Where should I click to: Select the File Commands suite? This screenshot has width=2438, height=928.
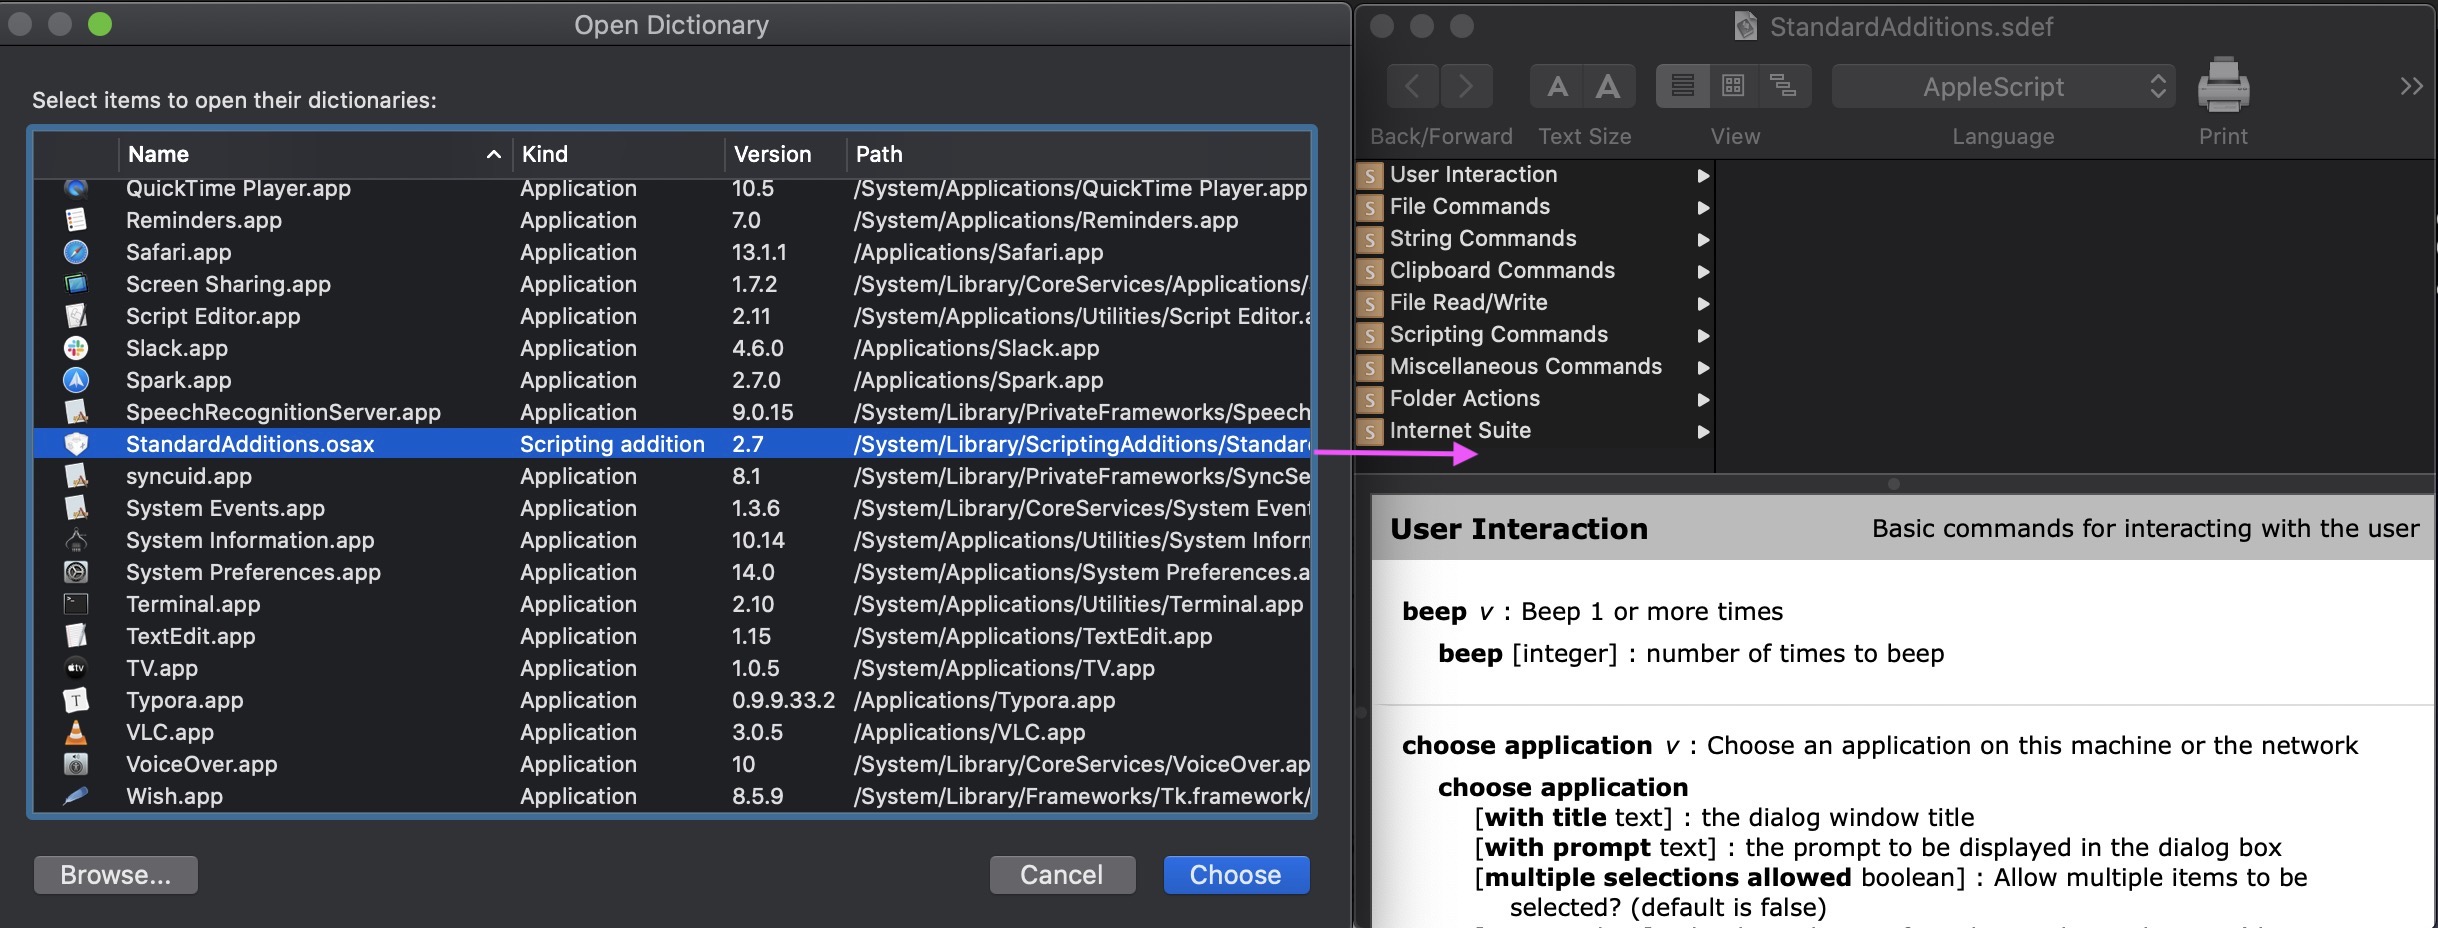pos(1469,207)
